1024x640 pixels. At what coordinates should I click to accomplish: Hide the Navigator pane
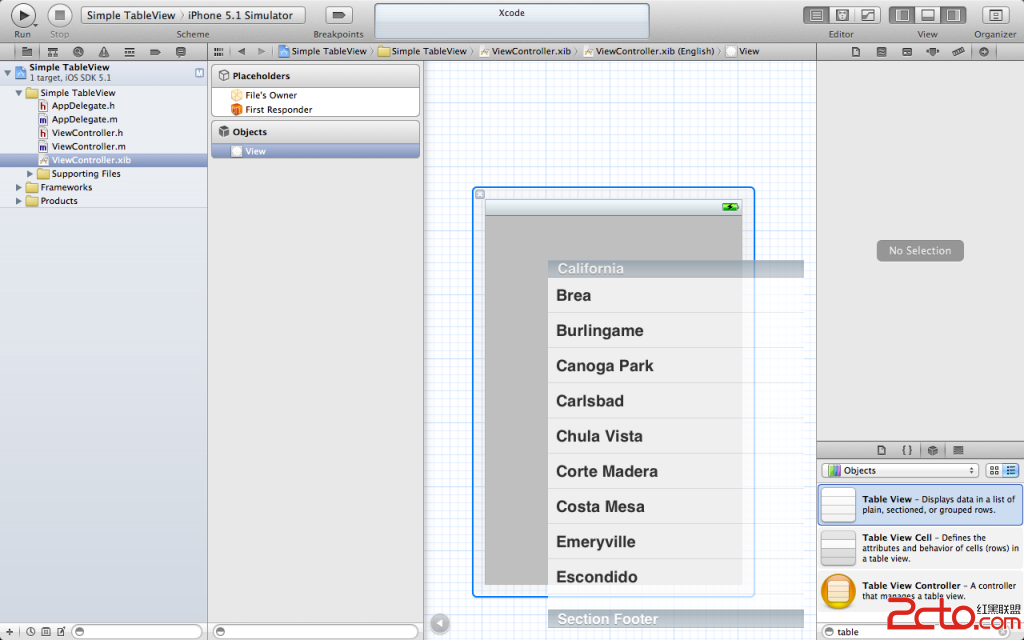[902, 15]
